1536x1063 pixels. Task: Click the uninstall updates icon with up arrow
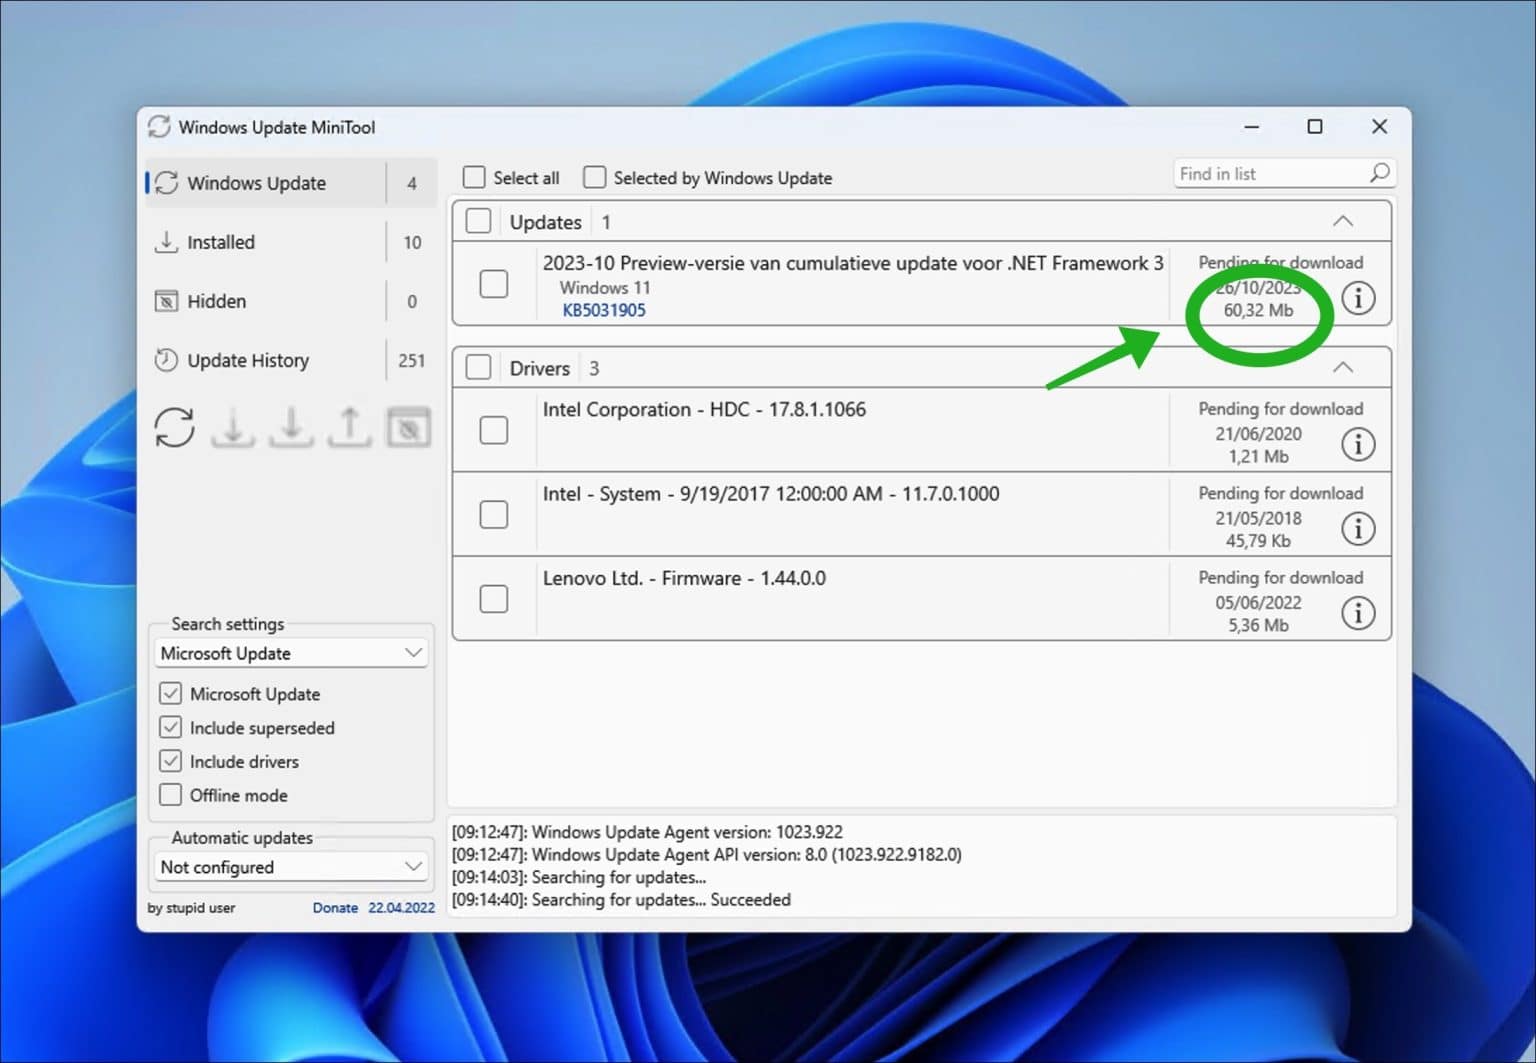click(x=349, y=427)
